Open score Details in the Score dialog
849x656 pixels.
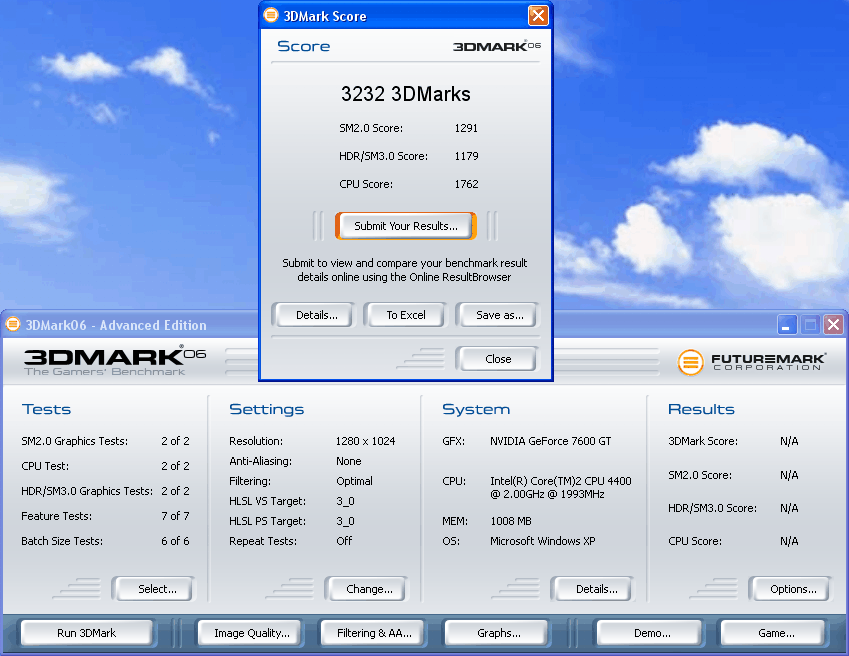pos(316,315)
